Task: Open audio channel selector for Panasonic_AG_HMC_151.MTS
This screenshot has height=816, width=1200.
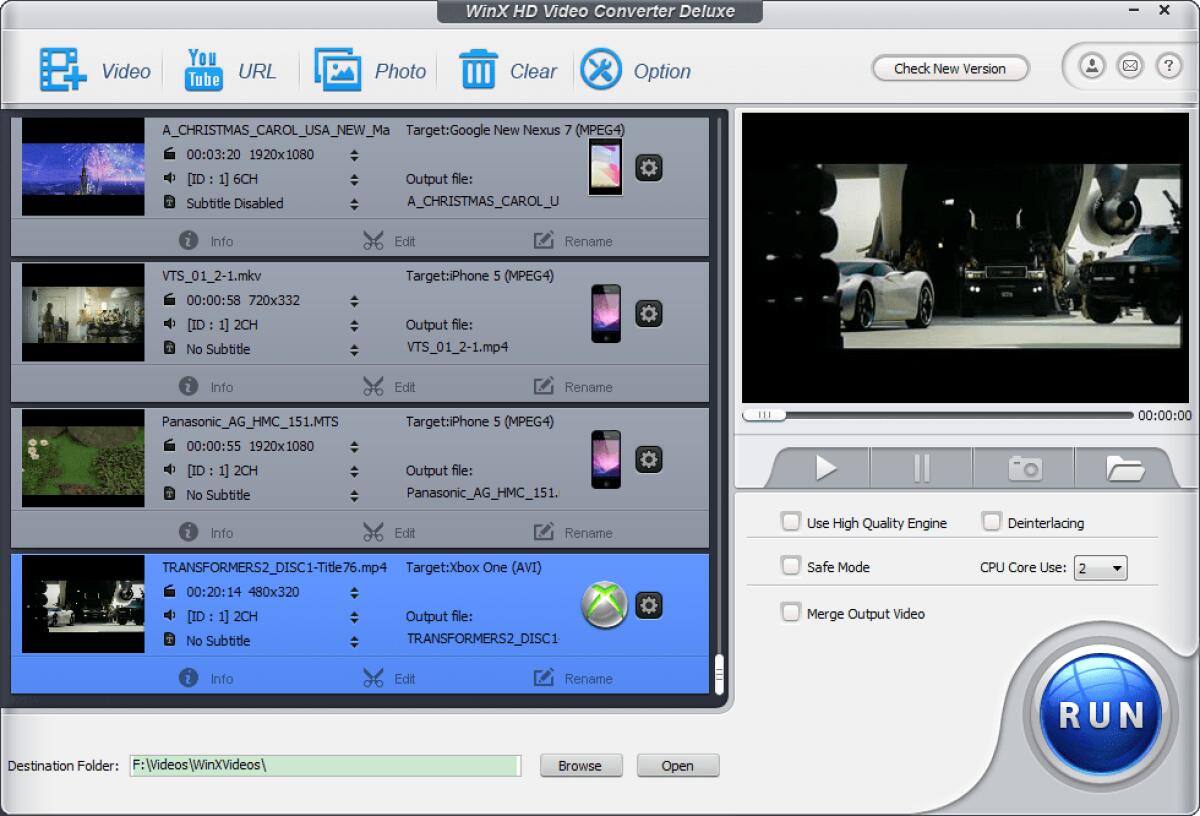Action: pyautogui.click(x=355, y=470)
